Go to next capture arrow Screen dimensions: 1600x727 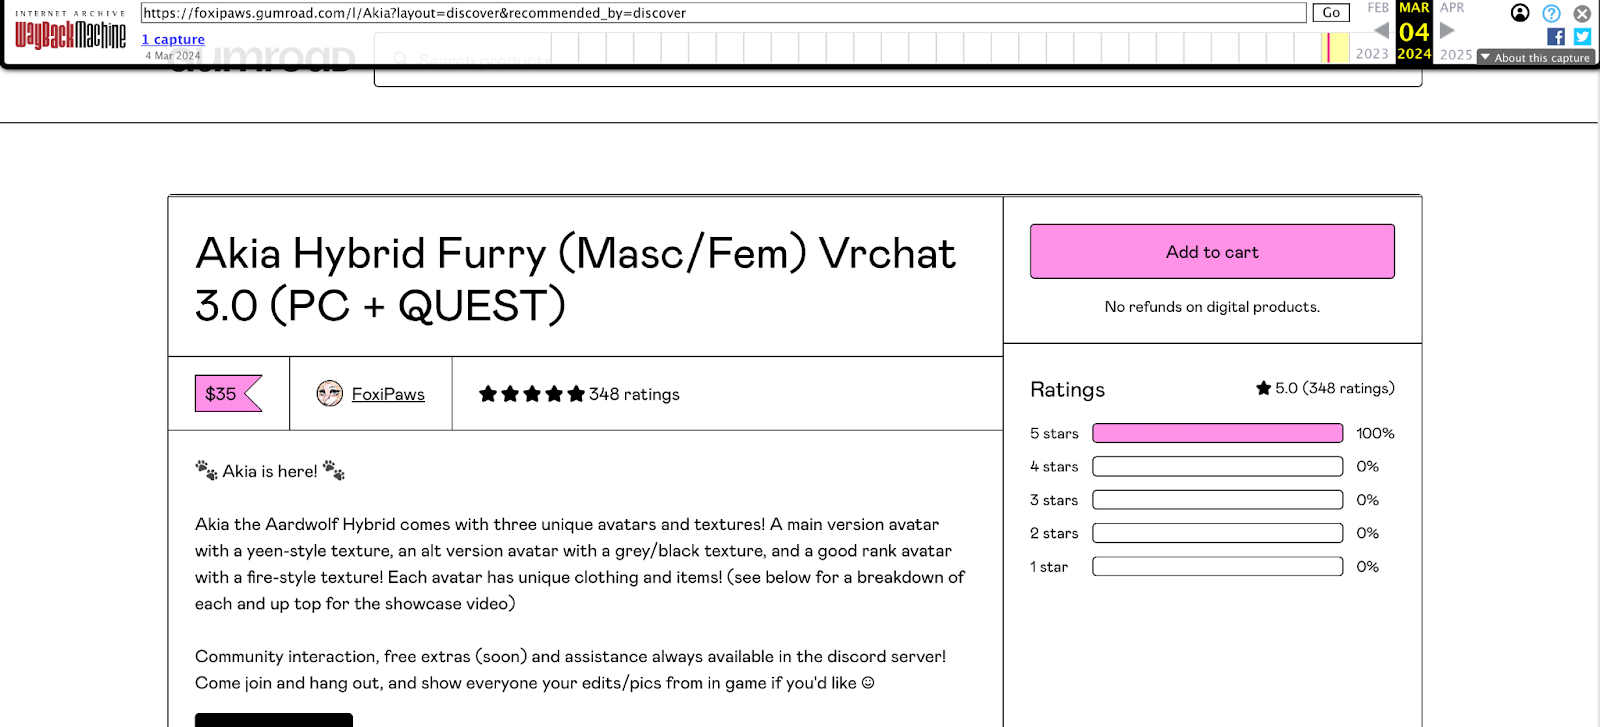(x=1447, y=30)
